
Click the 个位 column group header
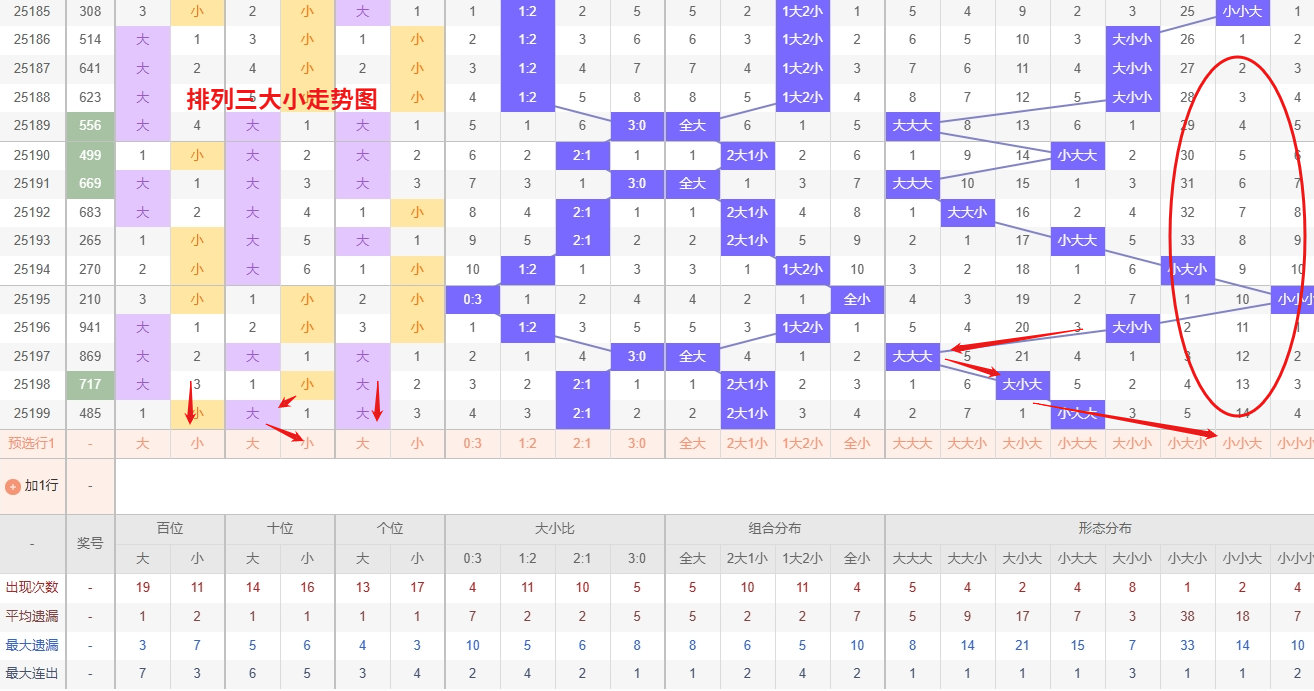click(x=390, y=529)
